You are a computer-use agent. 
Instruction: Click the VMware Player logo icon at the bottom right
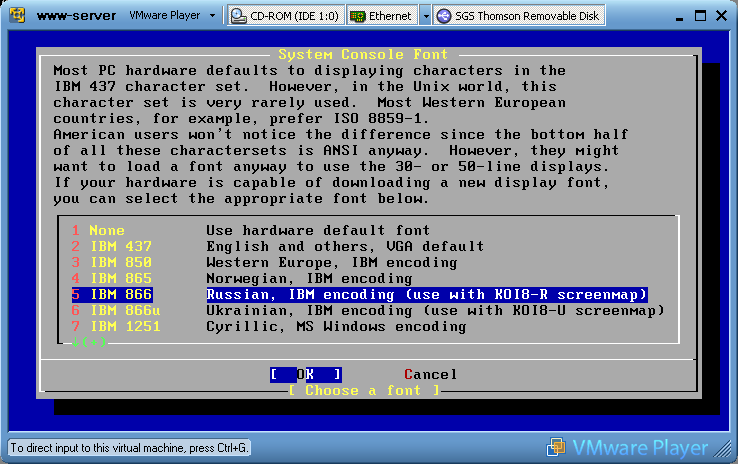[x=556, y=447]
